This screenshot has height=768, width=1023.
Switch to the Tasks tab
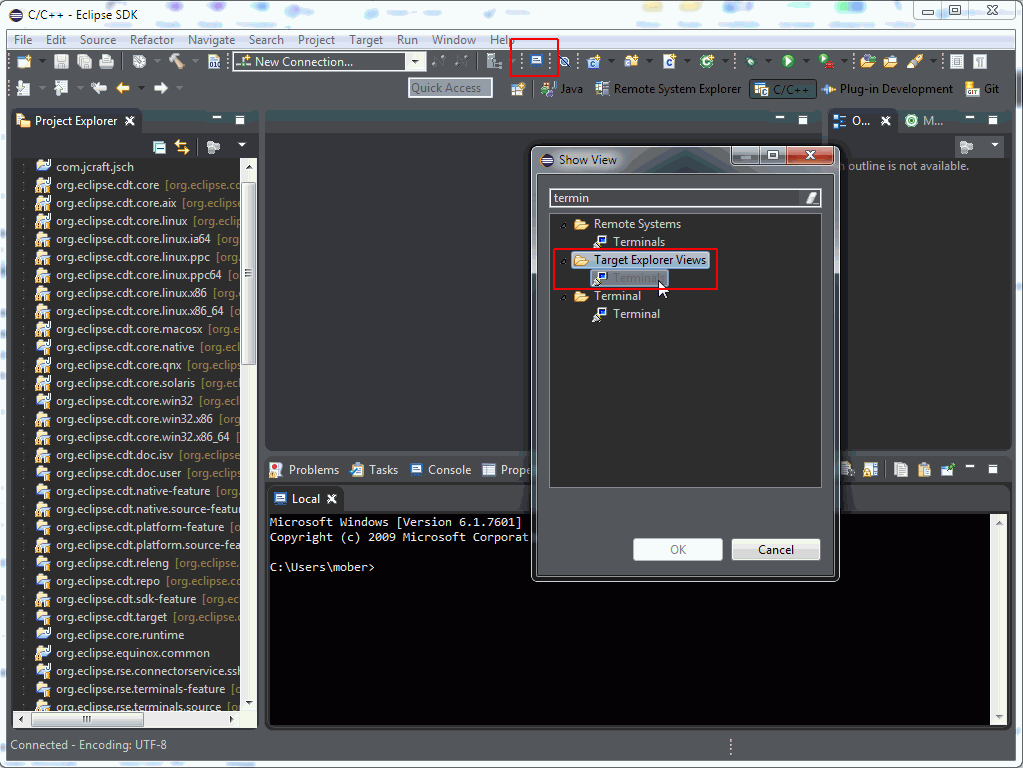[374, 470]
